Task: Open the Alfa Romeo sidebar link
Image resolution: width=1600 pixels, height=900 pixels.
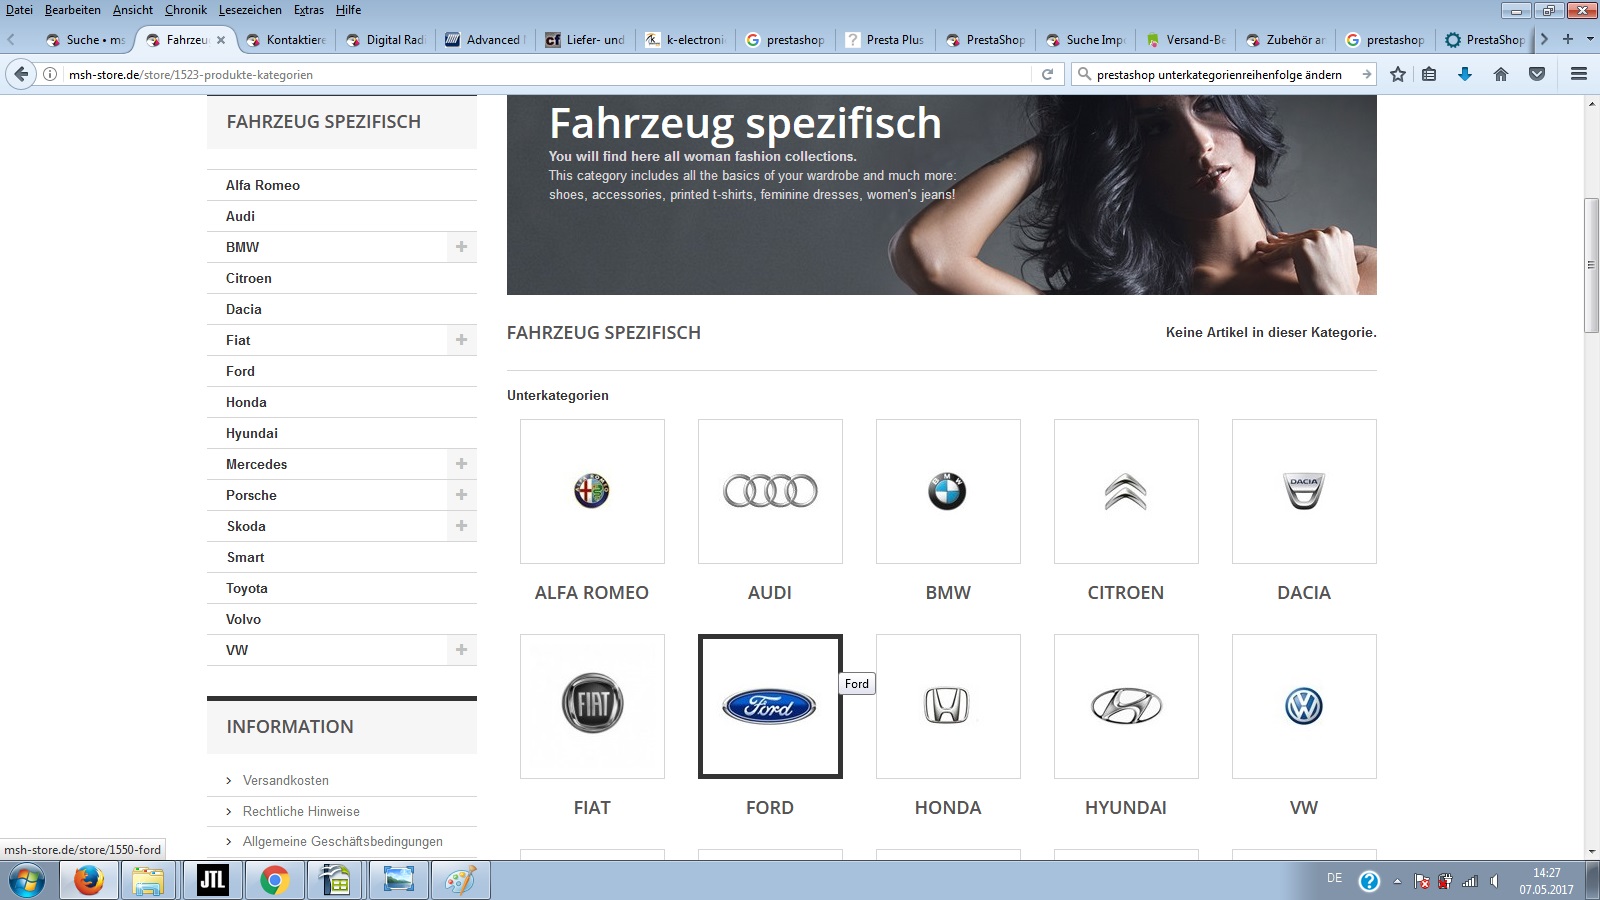Action: [x=263, y=185]
